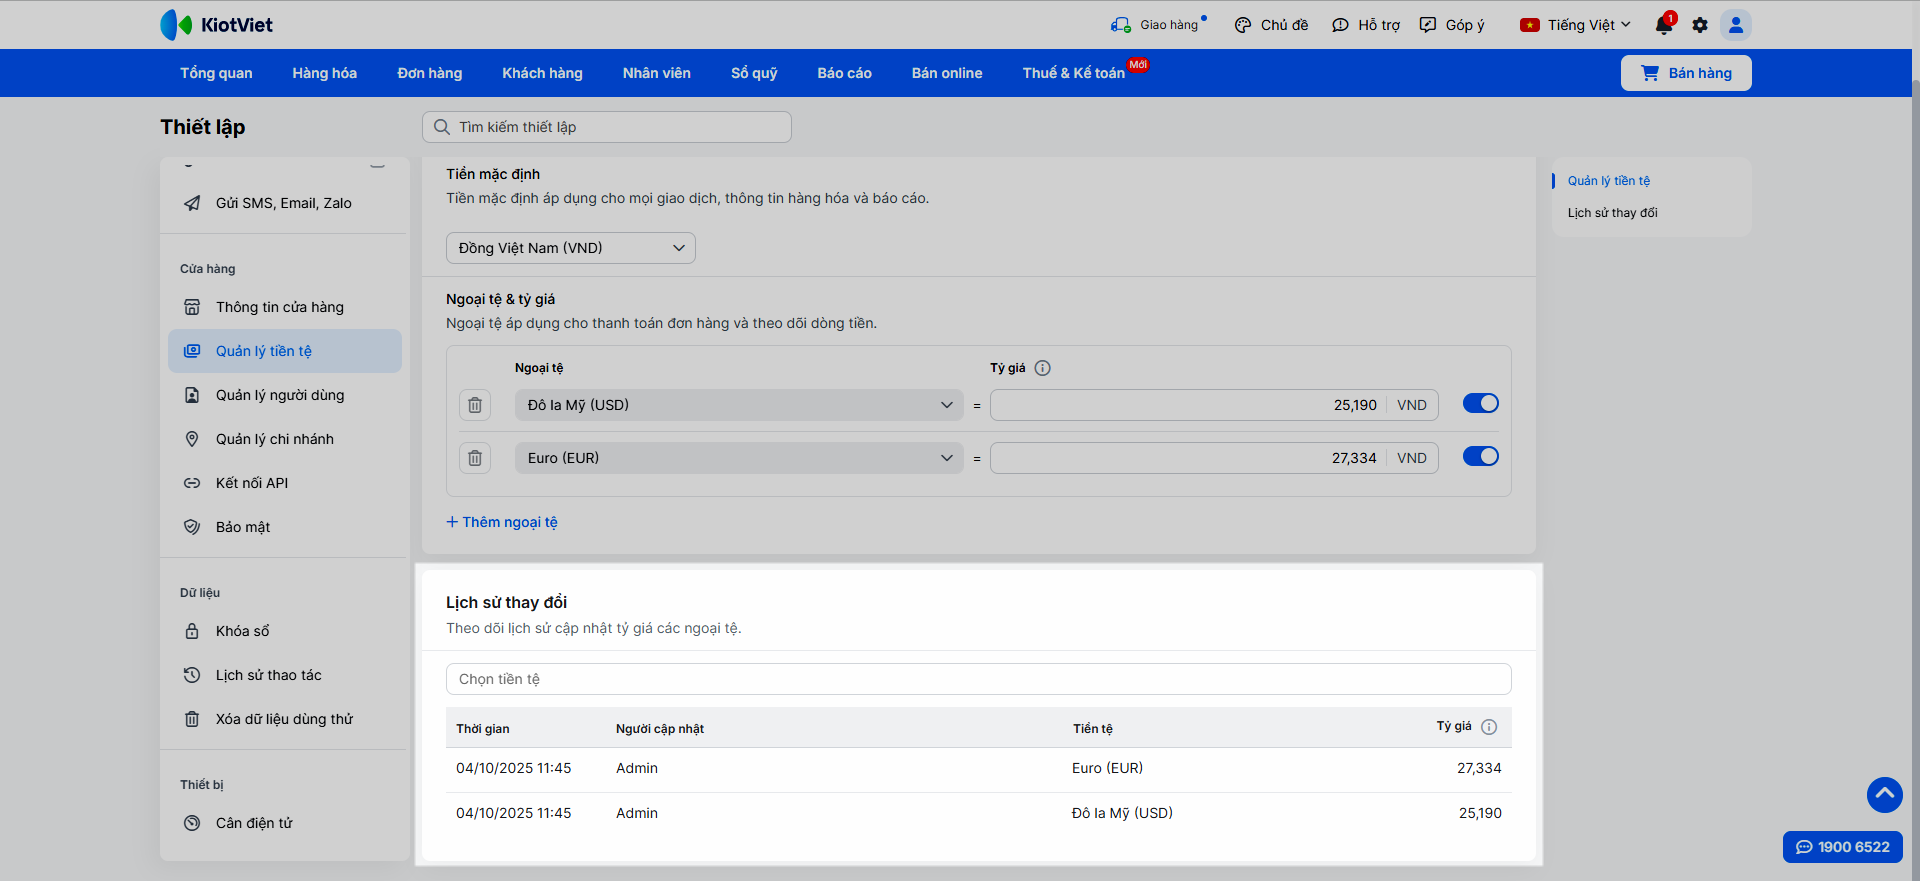This screenshot has width=1920, height=881.
Task: Expand default currency Đồng Việt Nam dropdown
Action: coord(570,248)
